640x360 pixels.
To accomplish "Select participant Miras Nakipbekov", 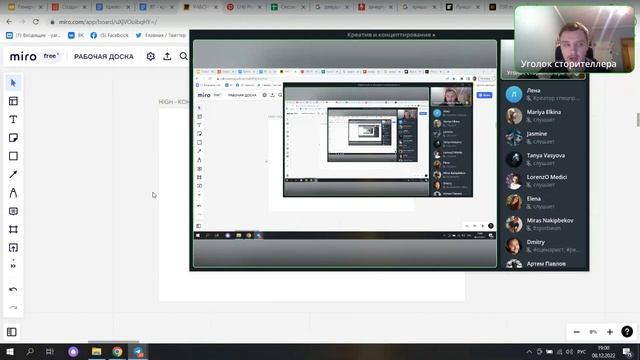I will 543,224.
